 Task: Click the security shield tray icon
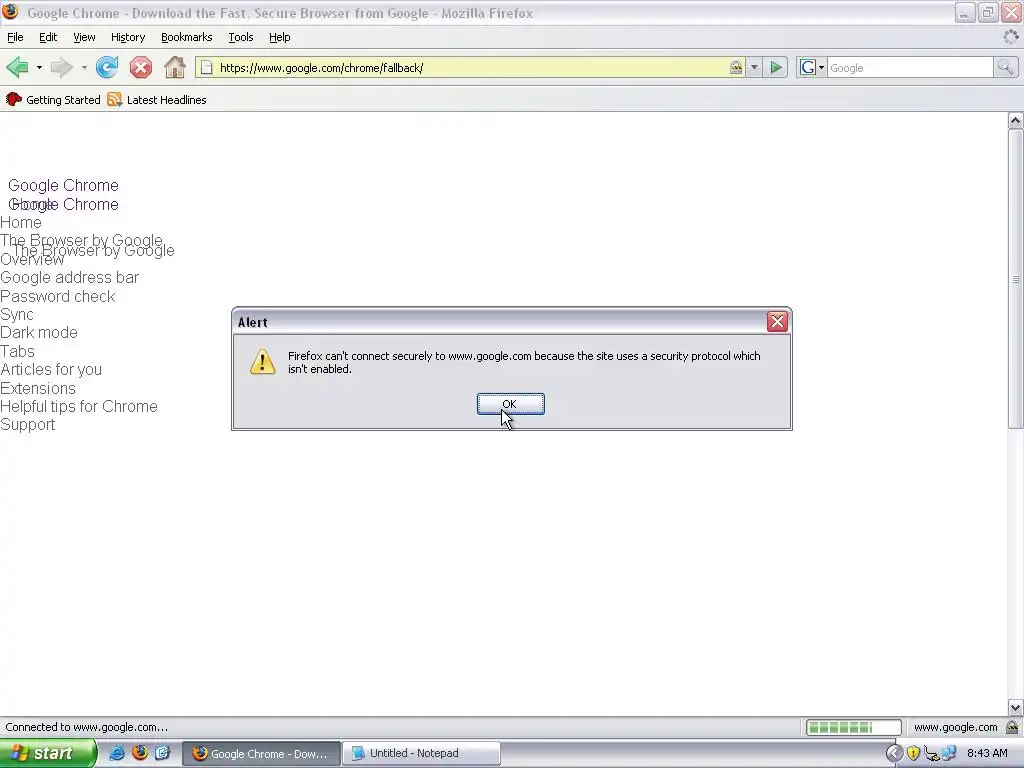913,754
